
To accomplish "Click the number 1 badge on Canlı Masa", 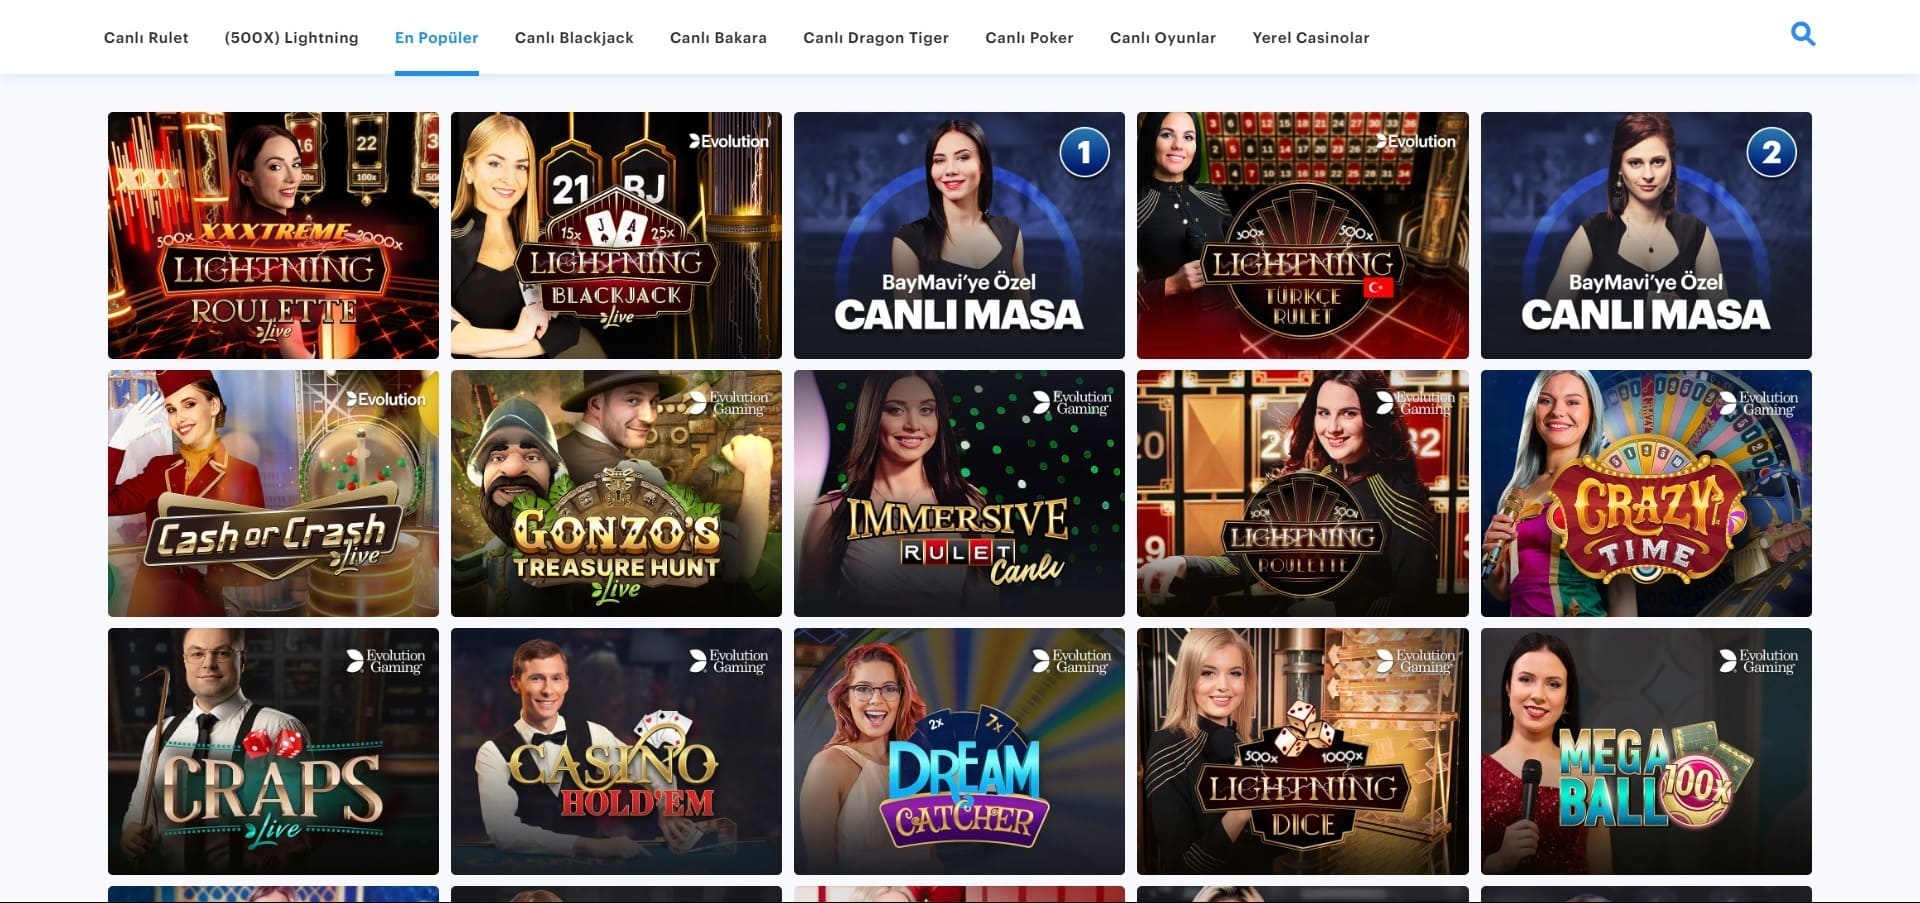I will point(1084,152).
